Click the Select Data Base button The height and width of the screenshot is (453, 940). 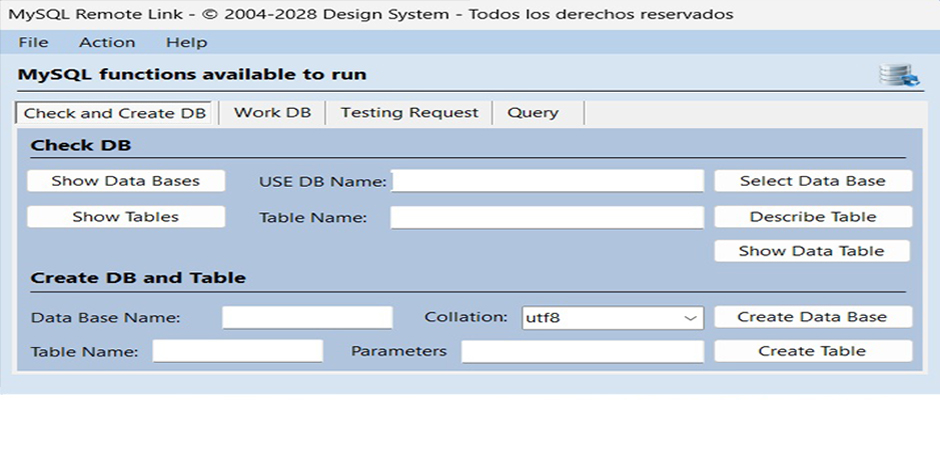[x=813, y=181]
